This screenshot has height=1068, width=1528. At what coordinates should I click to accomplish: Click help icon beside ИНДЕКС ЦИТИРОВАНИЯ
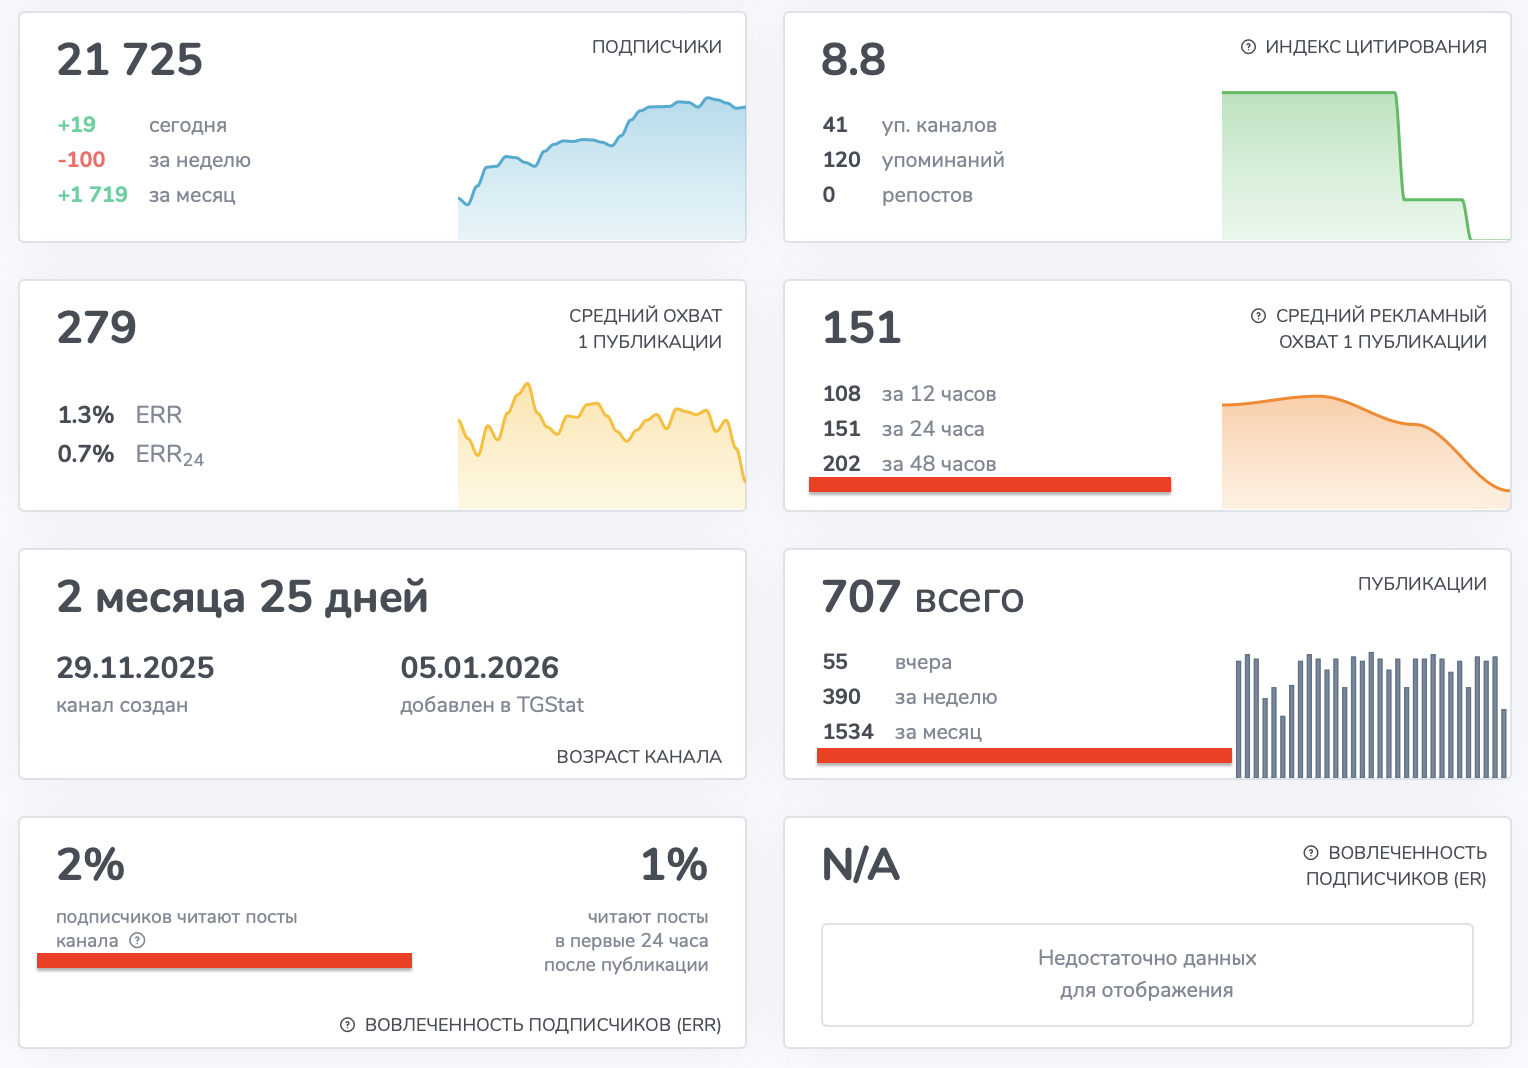pos(1247,47)
